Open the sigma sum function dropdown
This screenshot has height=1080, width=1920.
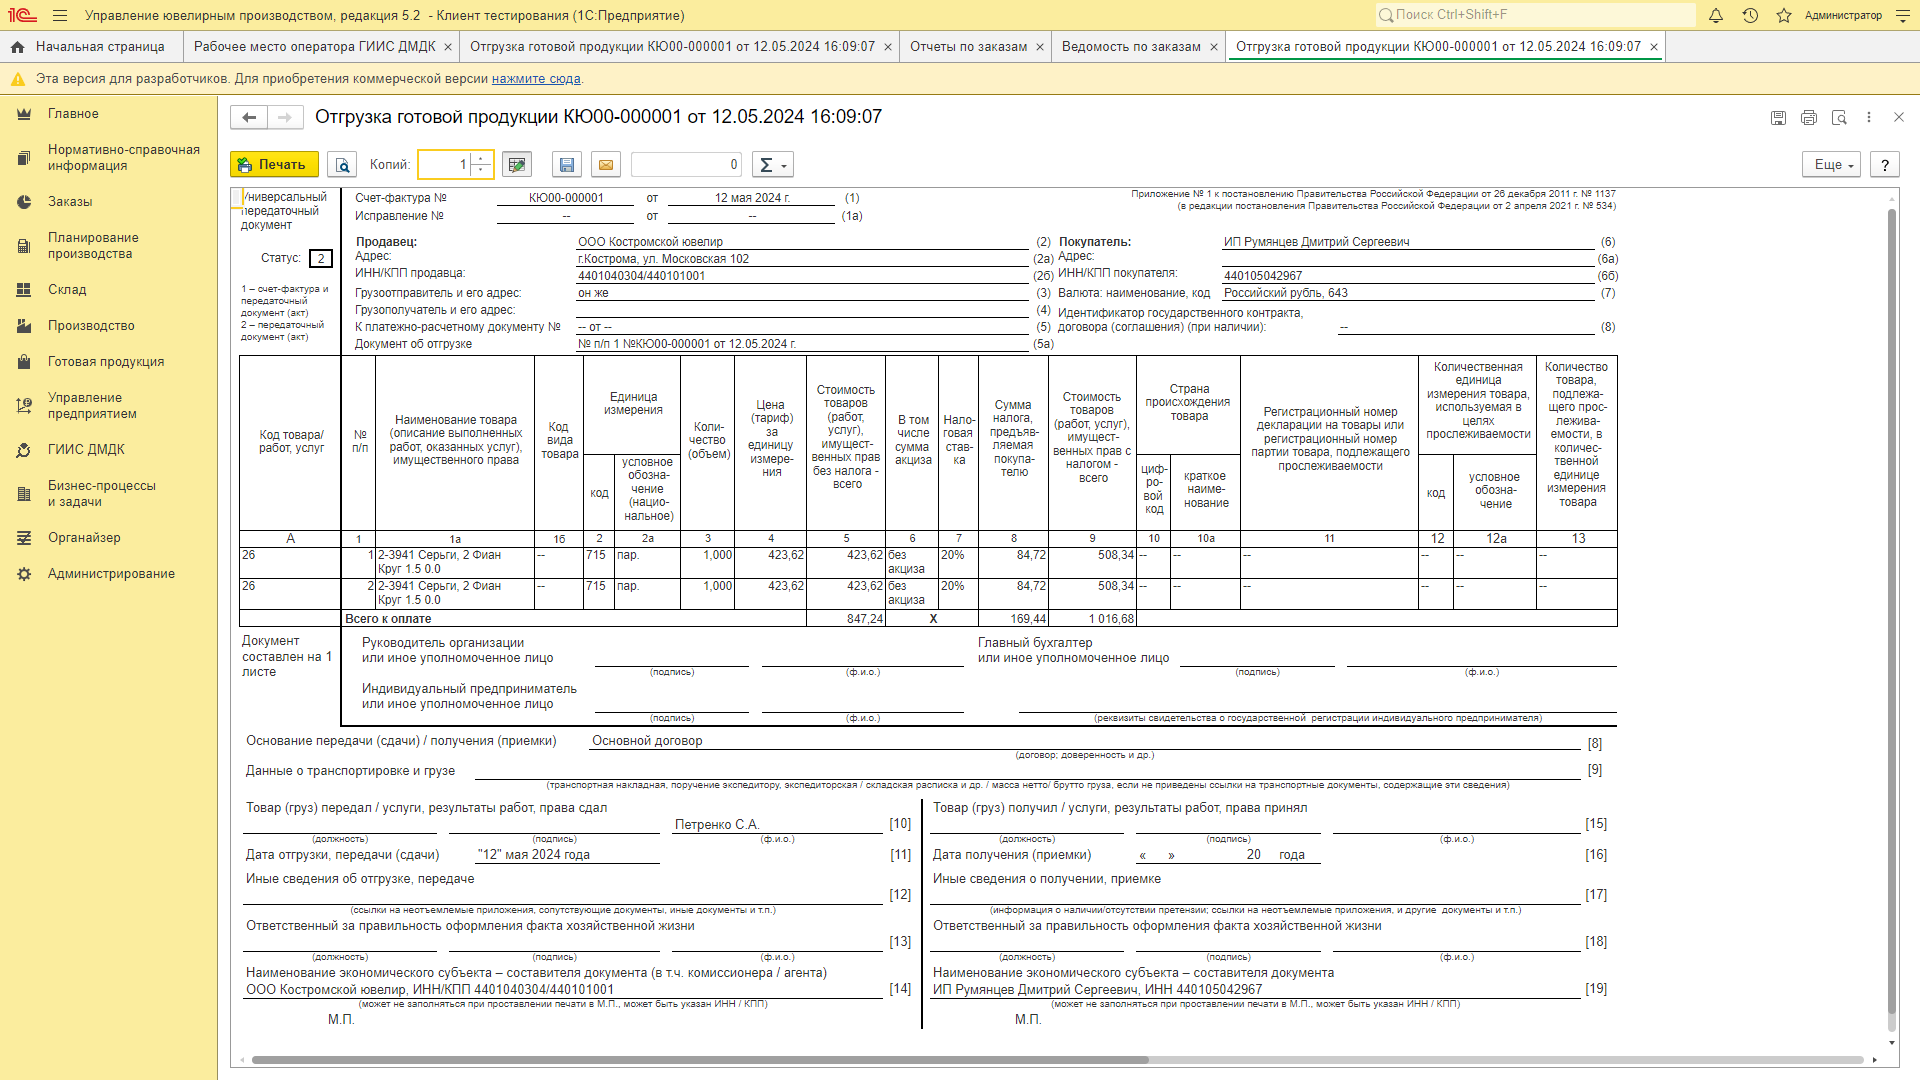click(773, 165)
